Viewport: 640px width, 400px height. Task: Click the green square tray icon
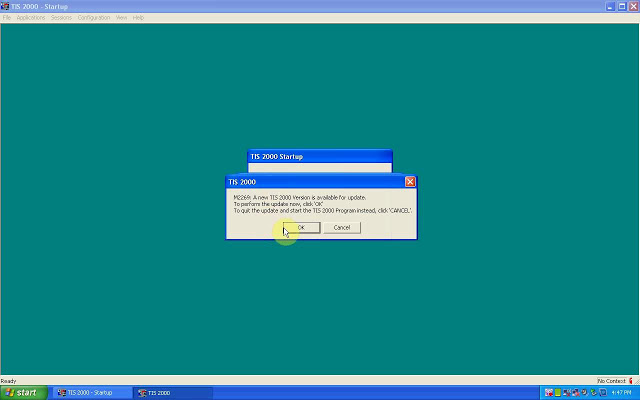[558, 393]
